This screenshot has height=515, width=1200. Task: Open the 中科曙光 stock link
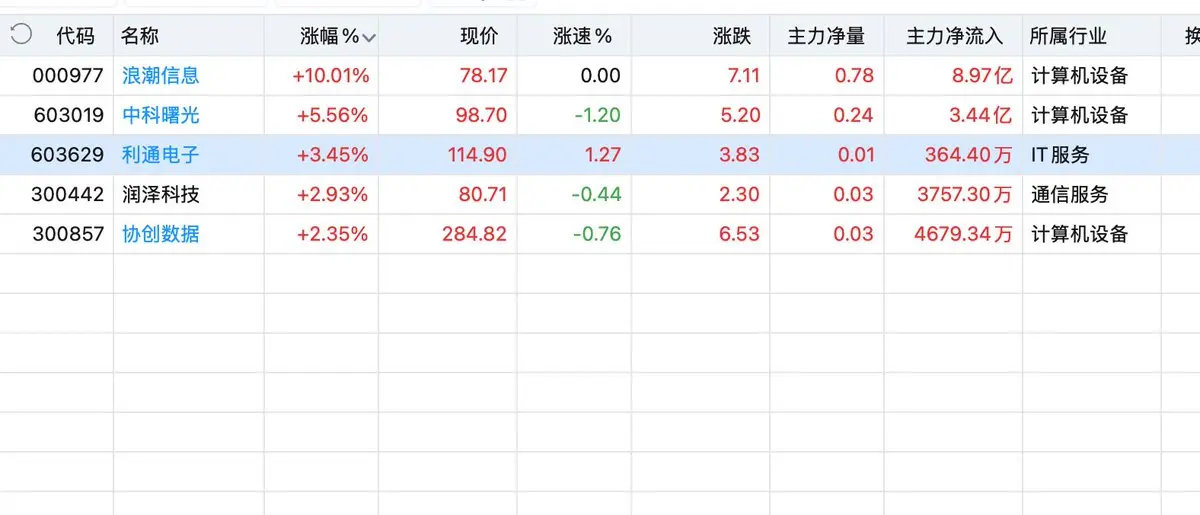coord(161,115)
